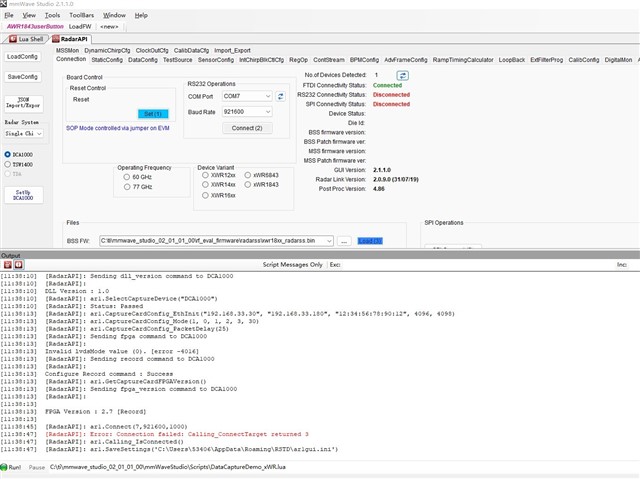This screenshot has width=640, height=479.
Task: Click the LoadFW toolbar item
Action: click(x=80, y=27)
